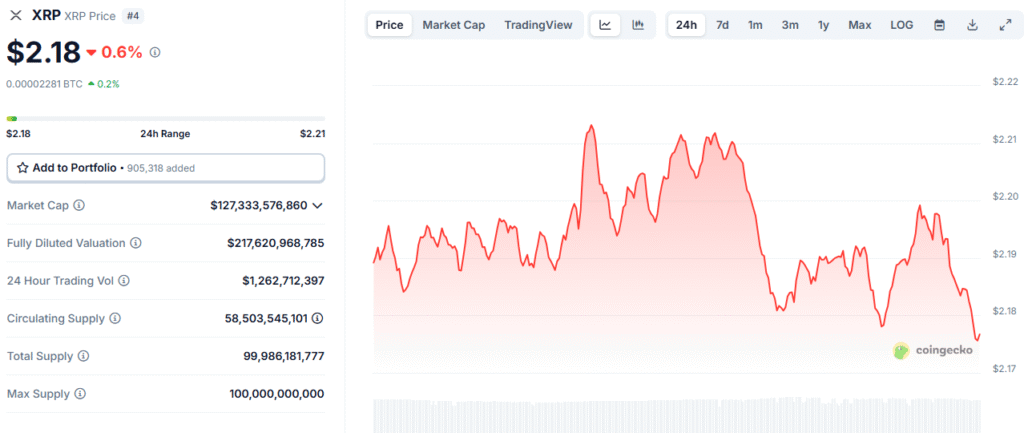Viewport: 1024px width, 433px height.
Task: Switch to line chart view
Action: [x=605, y=25]
